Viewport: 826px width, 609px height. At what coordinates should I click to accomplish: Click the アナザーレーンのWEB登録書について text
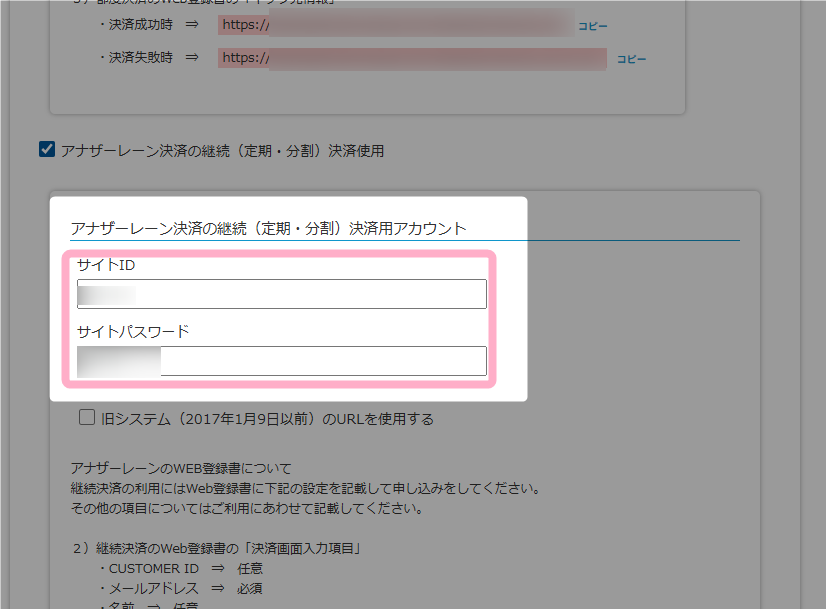pyautogui.click(x=181, y=468)
